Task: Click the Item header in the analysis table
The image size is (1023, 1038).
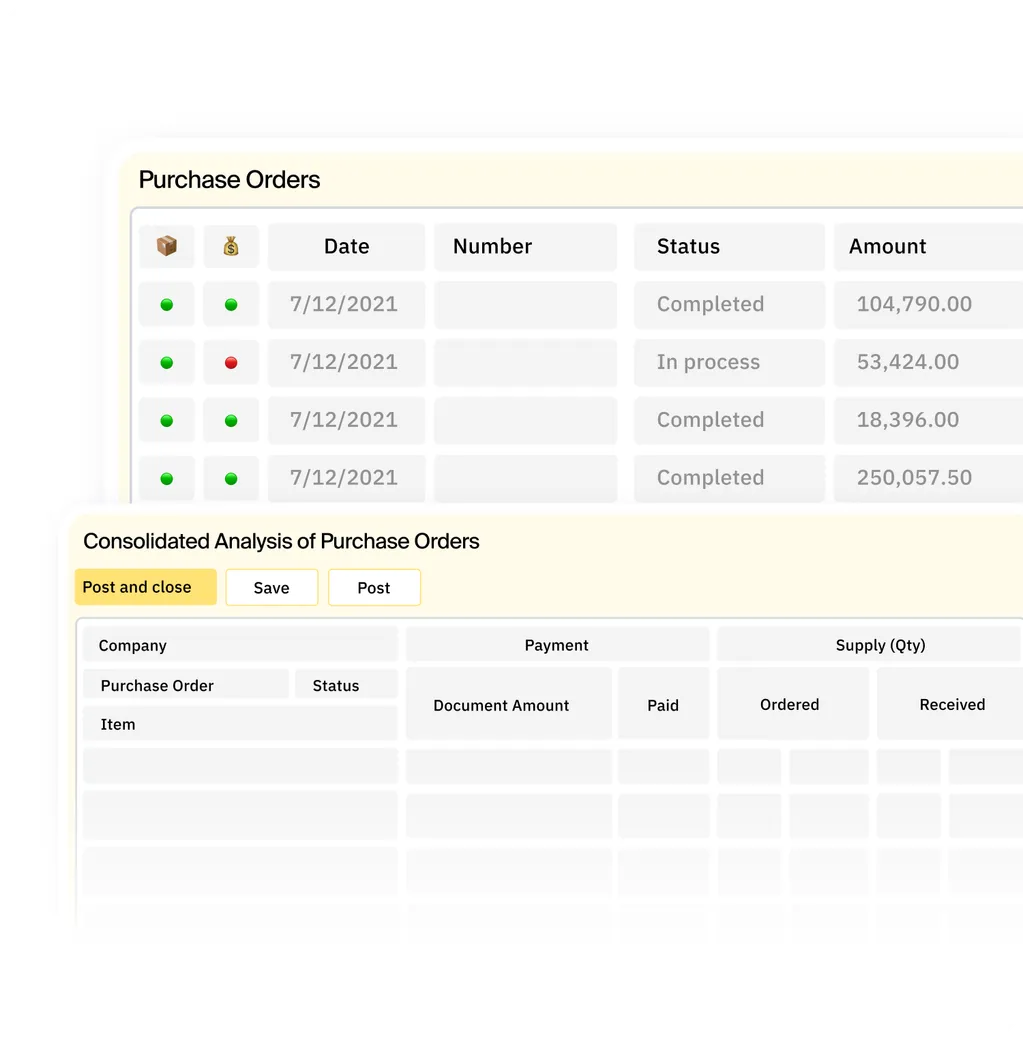Action: 240,724
